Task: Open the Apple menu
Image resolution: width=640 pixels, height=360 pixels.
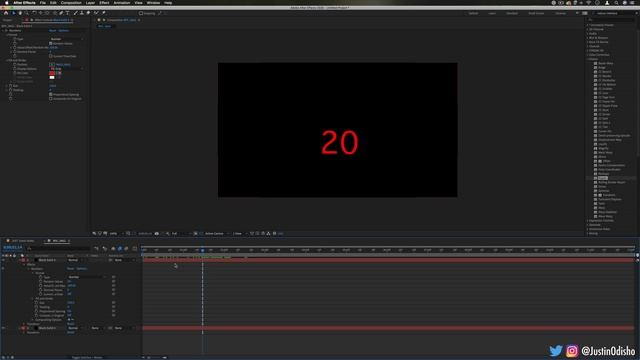Action: click(6, 3)
